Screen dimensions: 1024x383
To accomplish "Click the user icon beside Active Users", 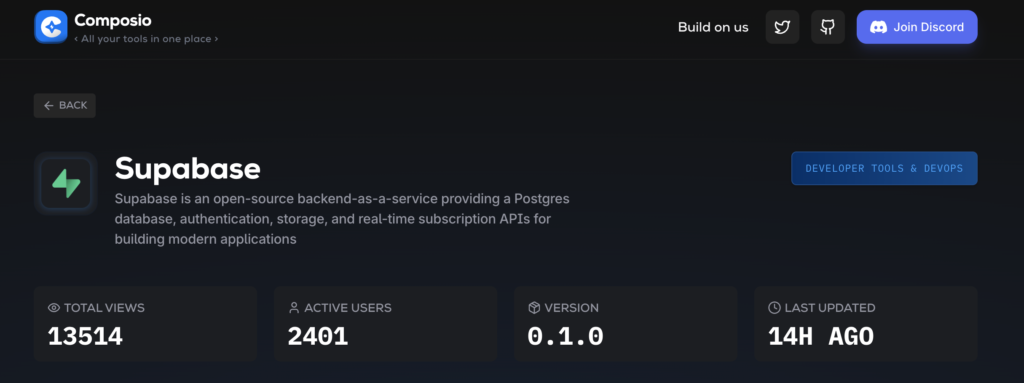I will click(x=294, y=308).
